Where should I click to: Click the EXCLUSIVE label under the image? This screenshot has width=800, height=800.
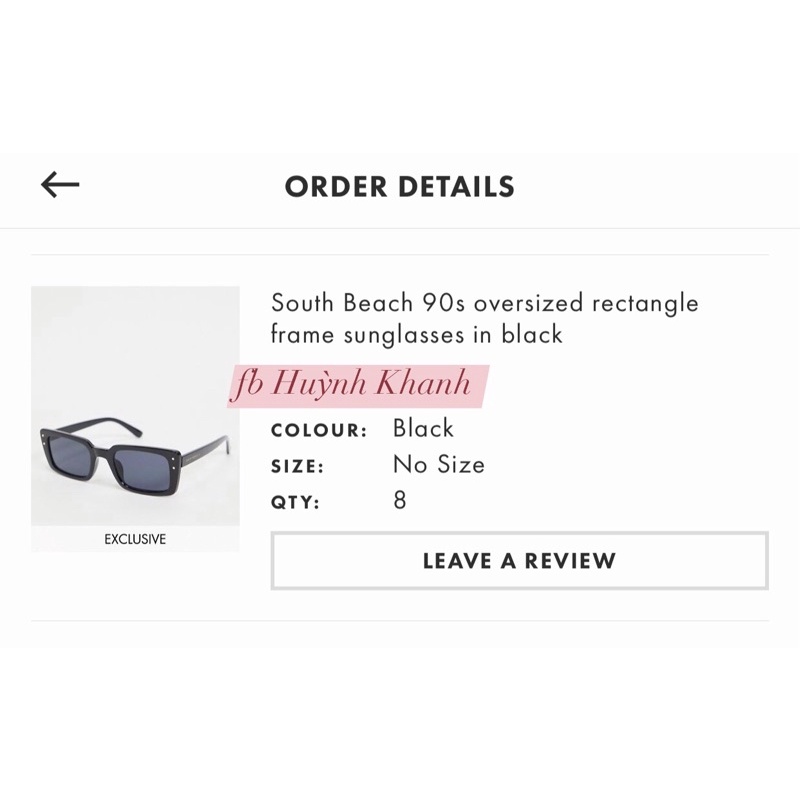pos(136,539)
